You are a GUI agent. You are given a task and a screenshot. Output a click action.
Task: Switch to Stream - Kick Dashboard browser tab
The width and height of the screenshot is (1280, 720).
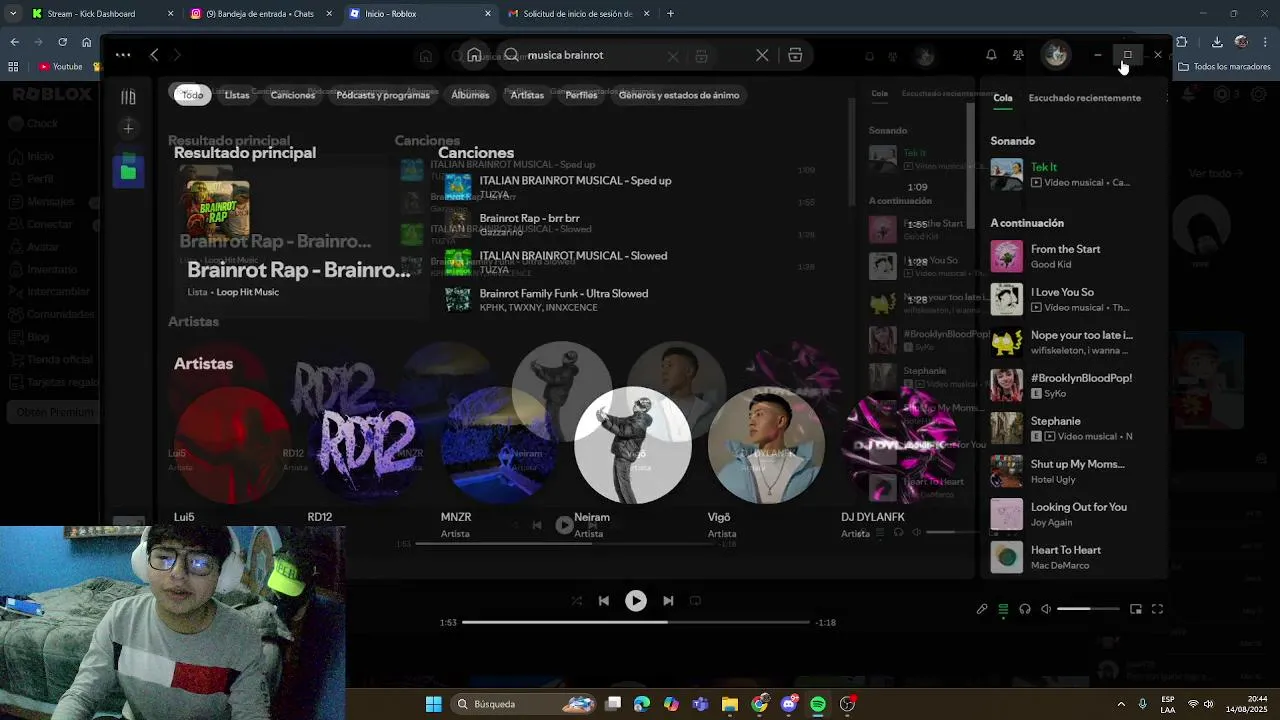pyautogui.click(x=100, y=14)
